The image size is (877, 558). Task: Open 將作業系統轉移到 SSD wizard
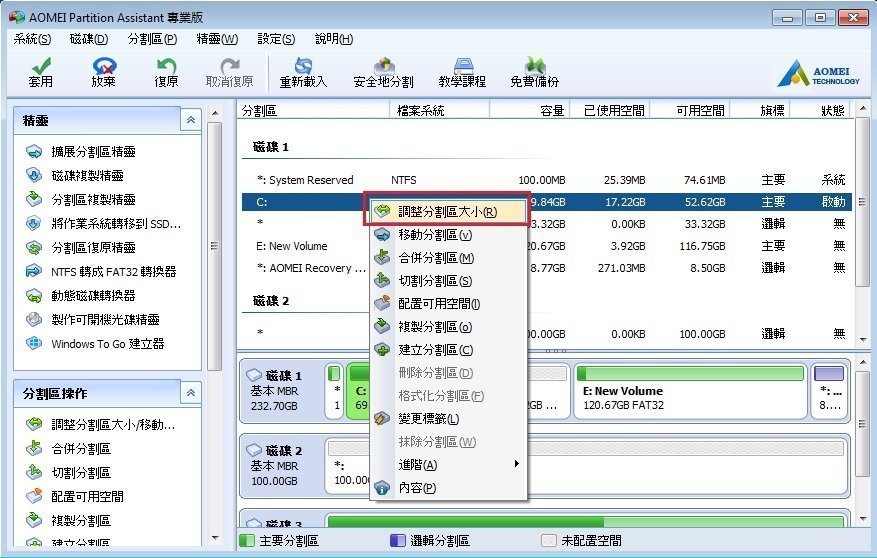tap(103, 224)
